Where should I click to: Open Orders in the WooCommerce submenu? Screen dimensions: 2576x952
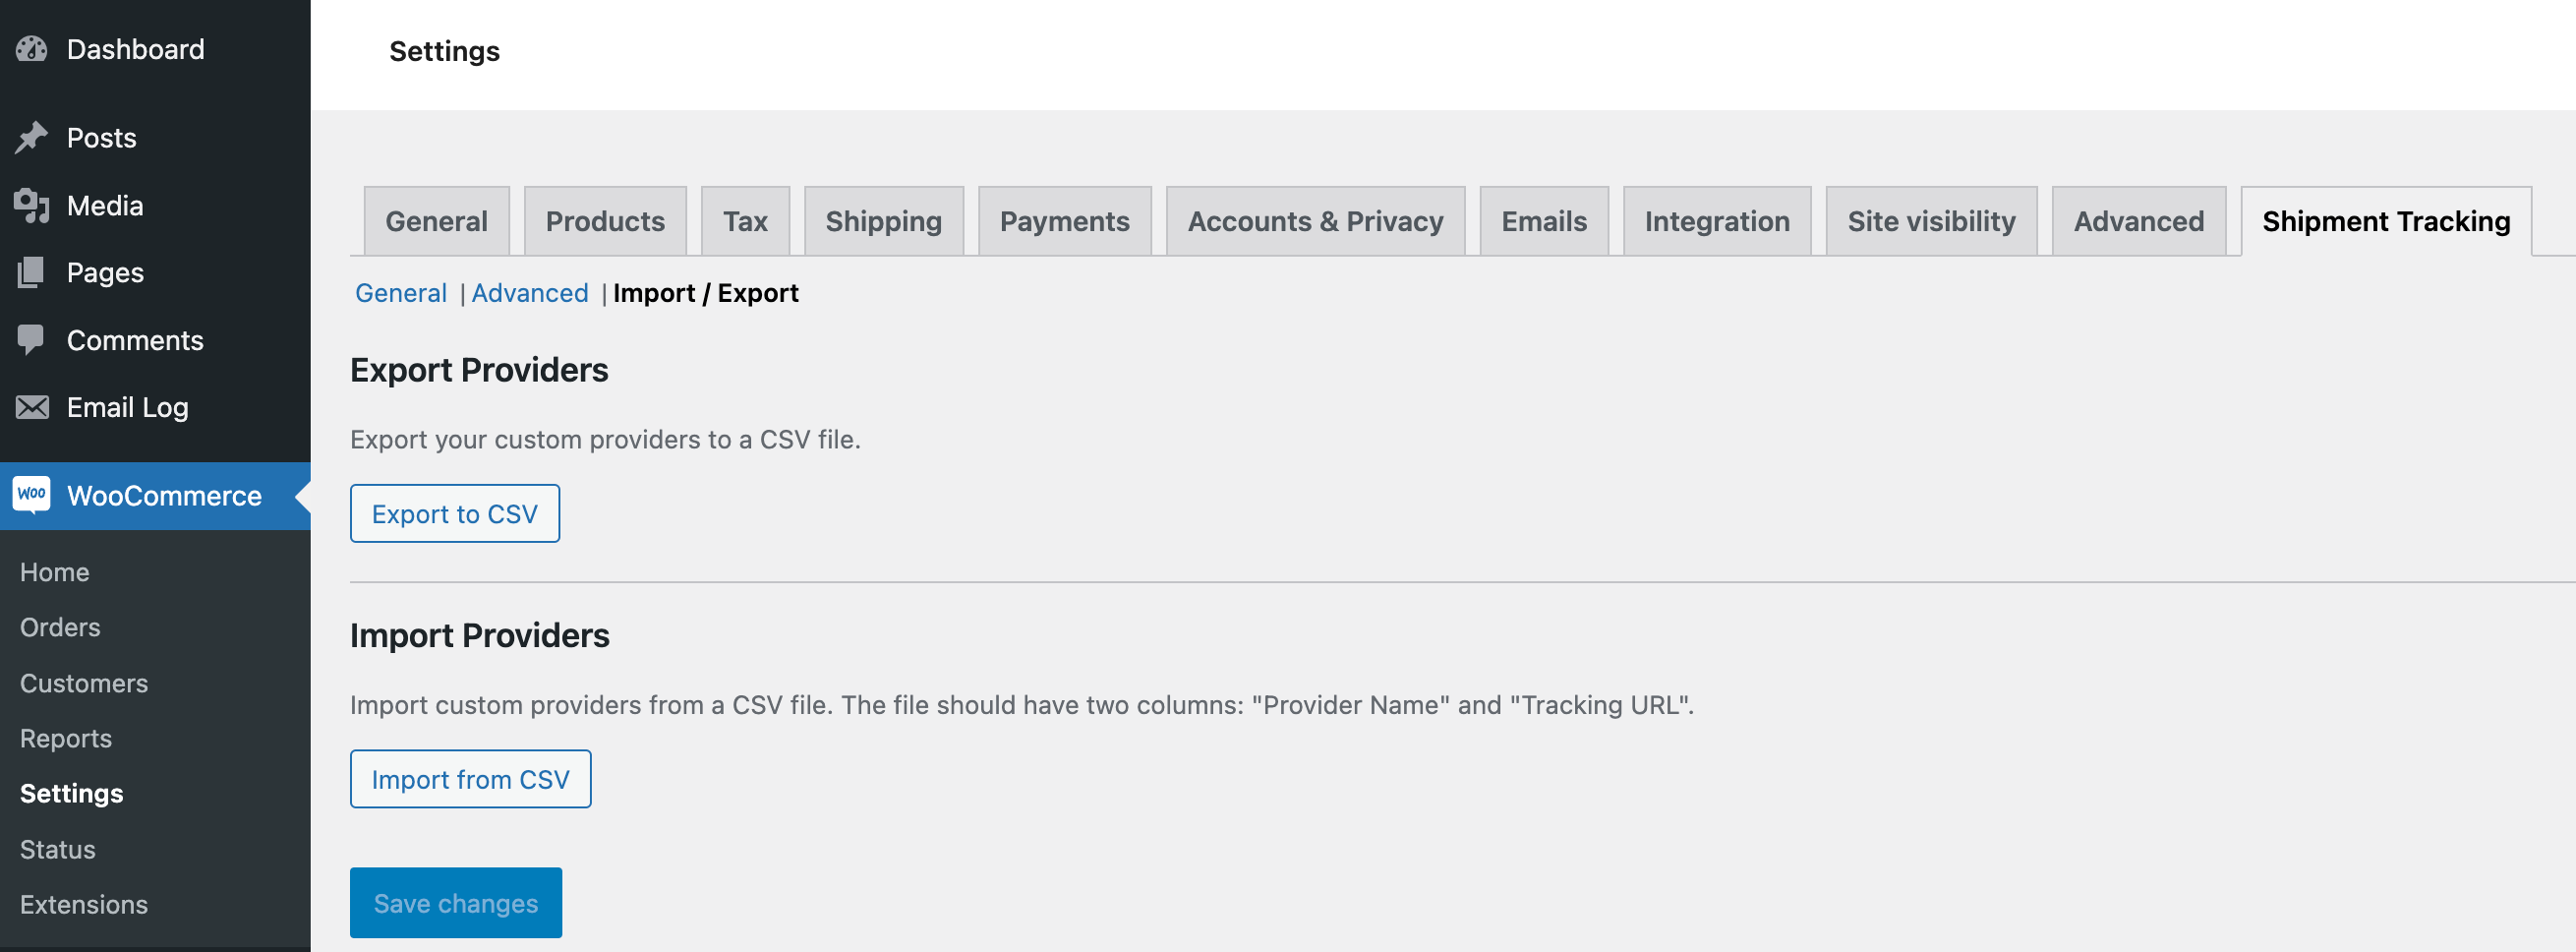tap(60, 627)
